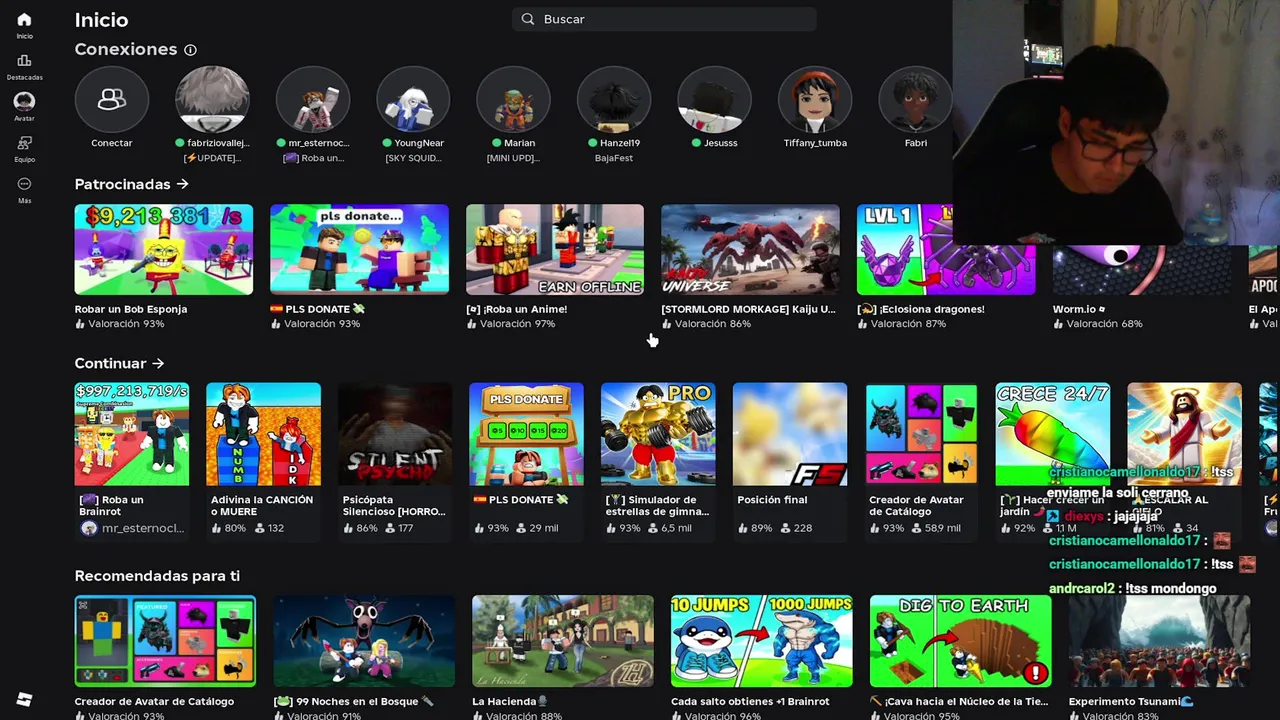Image resolution: width=1280 pixels, height=720 pixels.
Task: Open Psicópata Silencioso horror game thumbnail
Action: coord(395,434)
